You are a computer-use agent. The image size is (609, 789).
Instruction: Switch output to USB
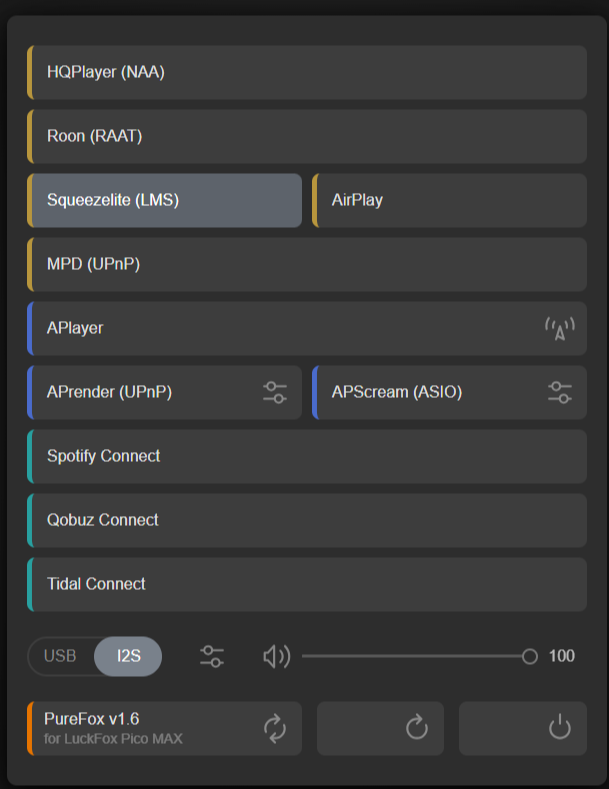(61, 656)
